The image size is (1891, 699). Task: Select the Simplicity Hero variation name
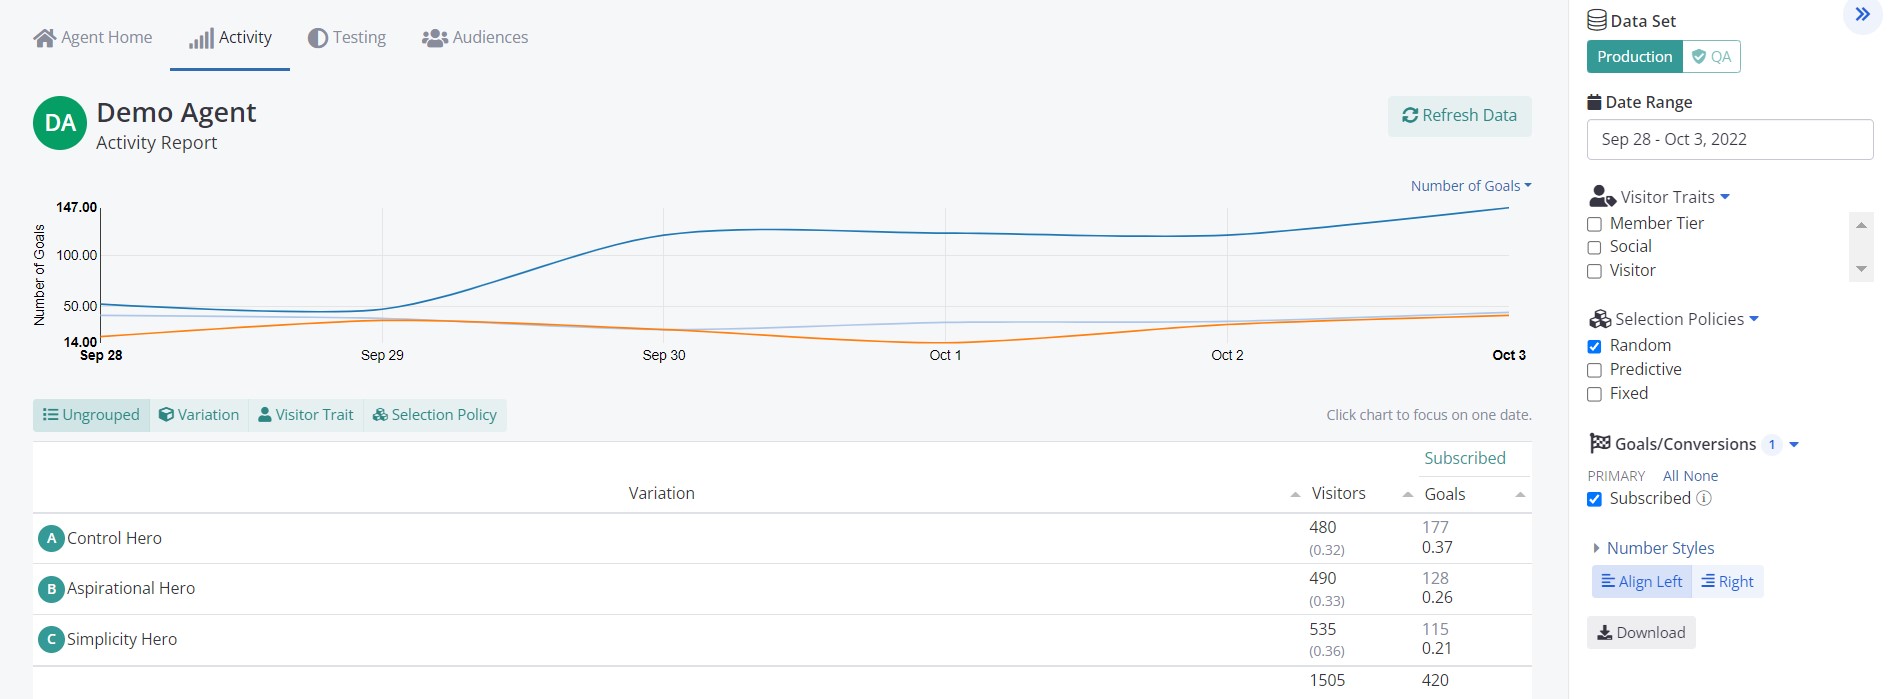coord(122,639)
